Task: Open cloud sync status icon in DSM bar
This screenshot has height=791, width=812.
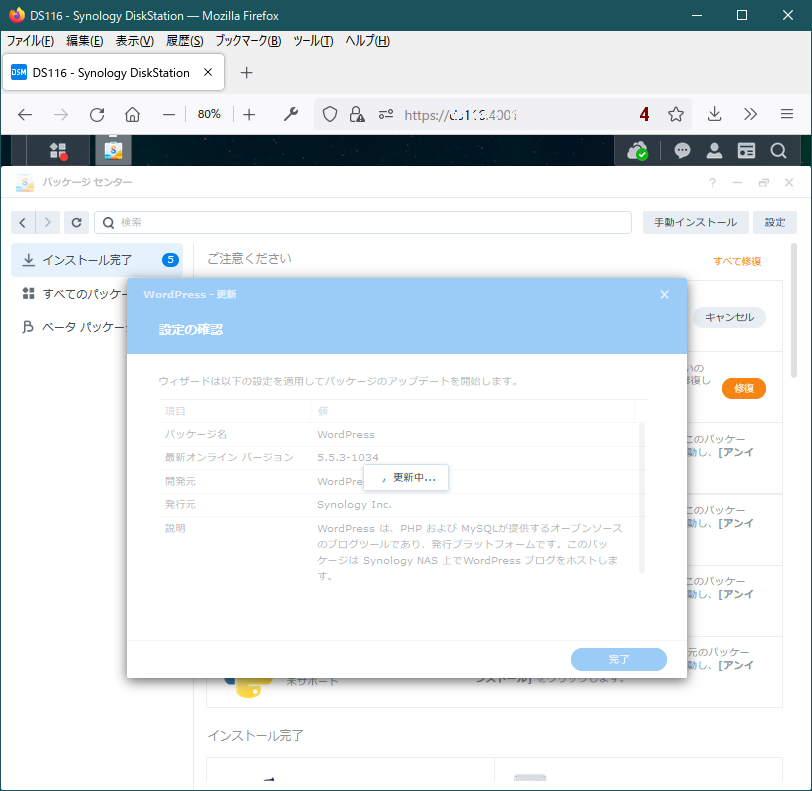Action: 637,151
